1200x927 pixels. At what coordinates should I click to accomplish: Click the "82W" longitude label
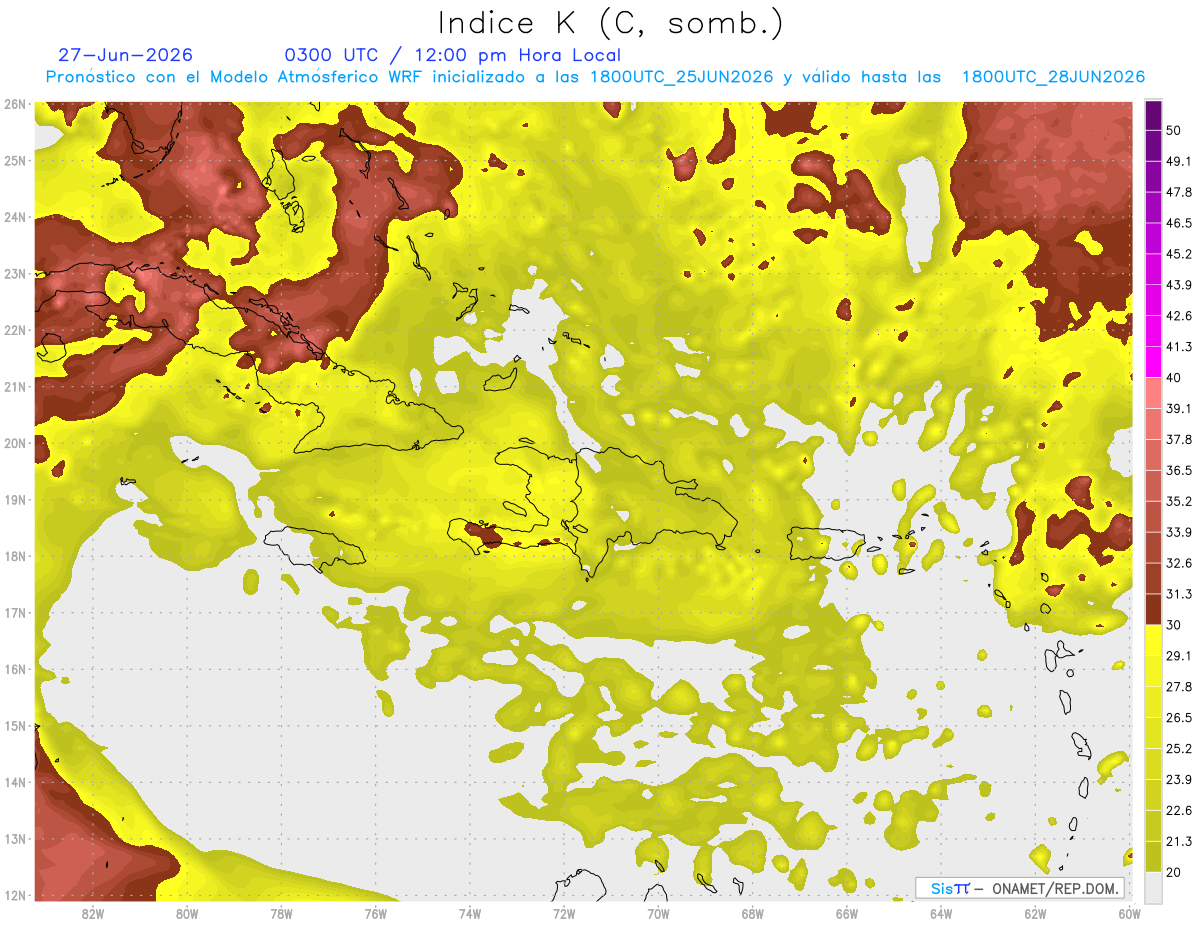93,914
